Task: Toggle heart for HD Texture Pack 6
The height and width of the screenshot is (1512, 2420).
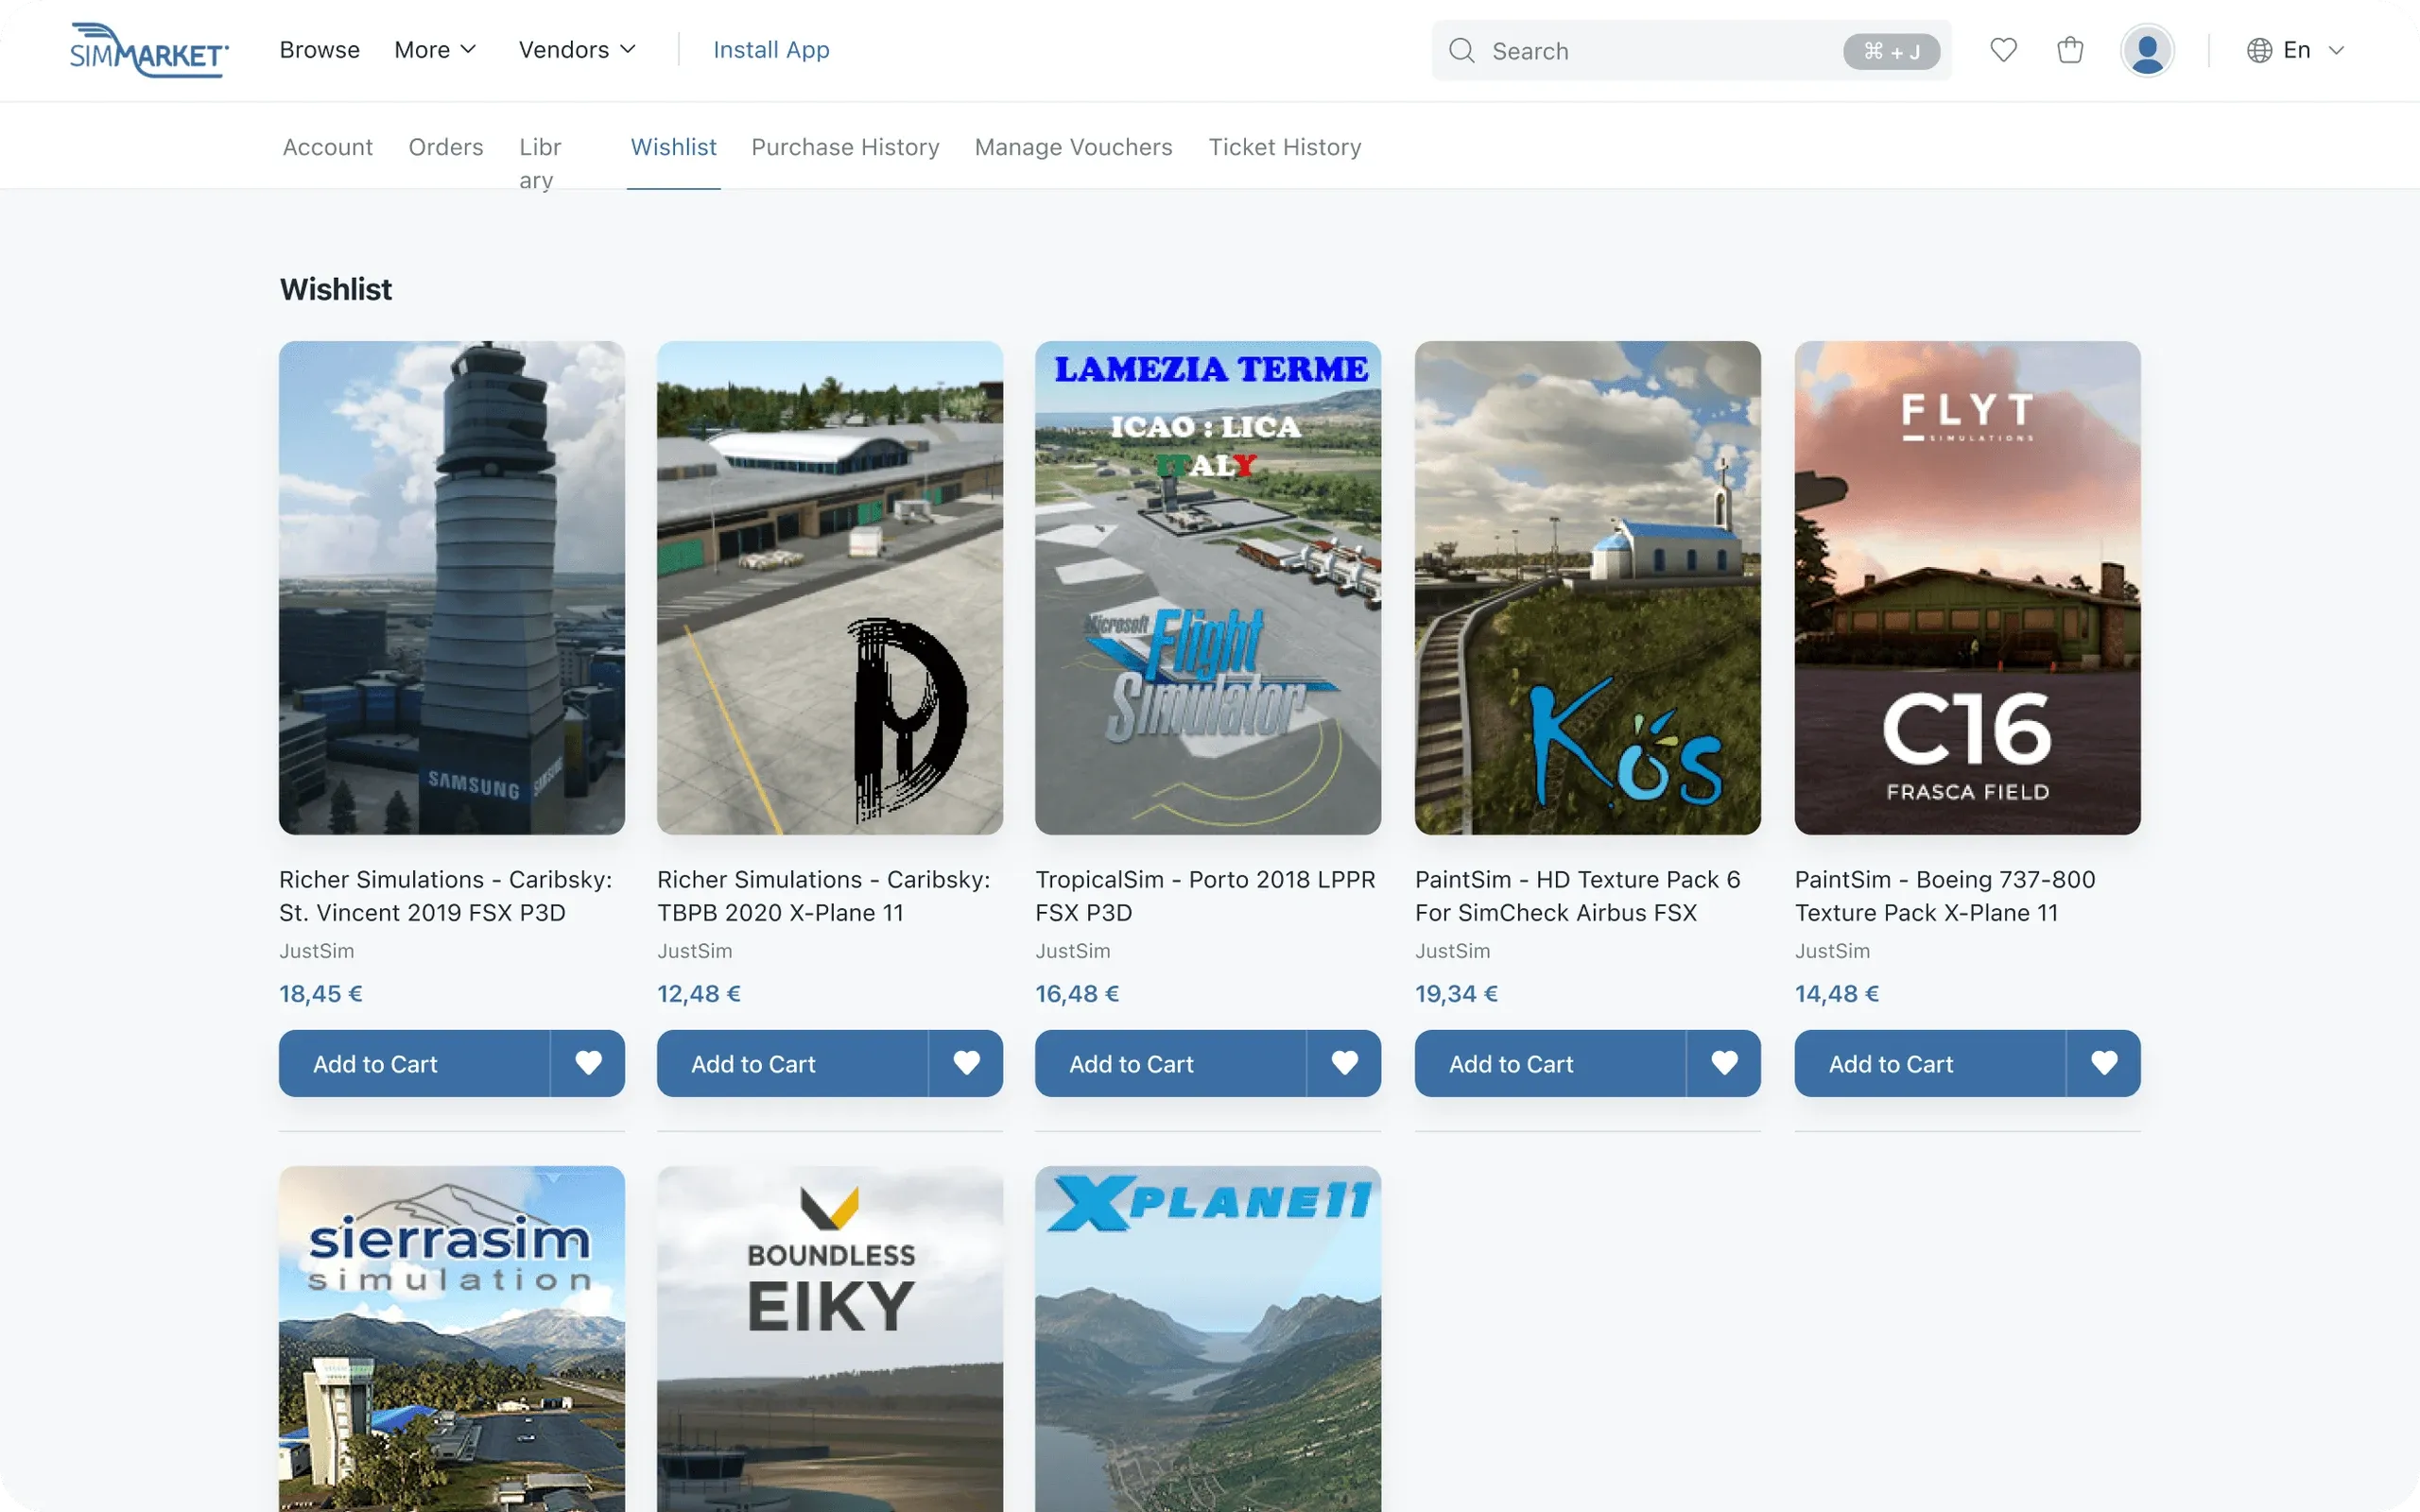Action: [1724, 1063]
